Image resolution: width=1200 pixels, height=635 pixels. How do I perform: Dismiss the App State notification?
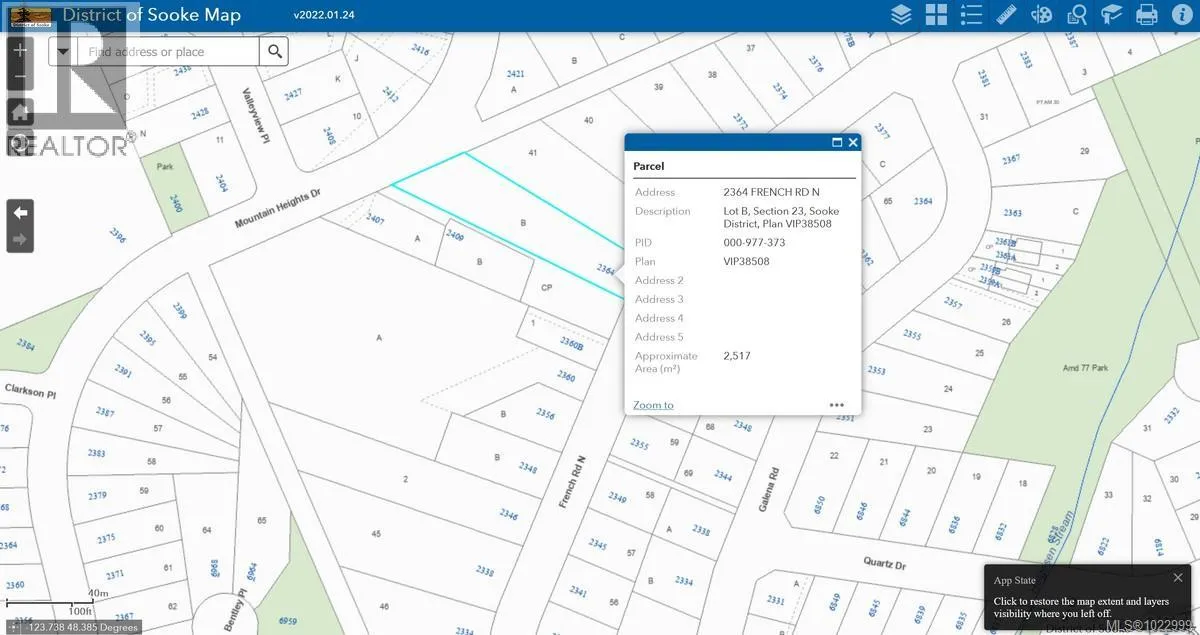[x=1177, y=578]
